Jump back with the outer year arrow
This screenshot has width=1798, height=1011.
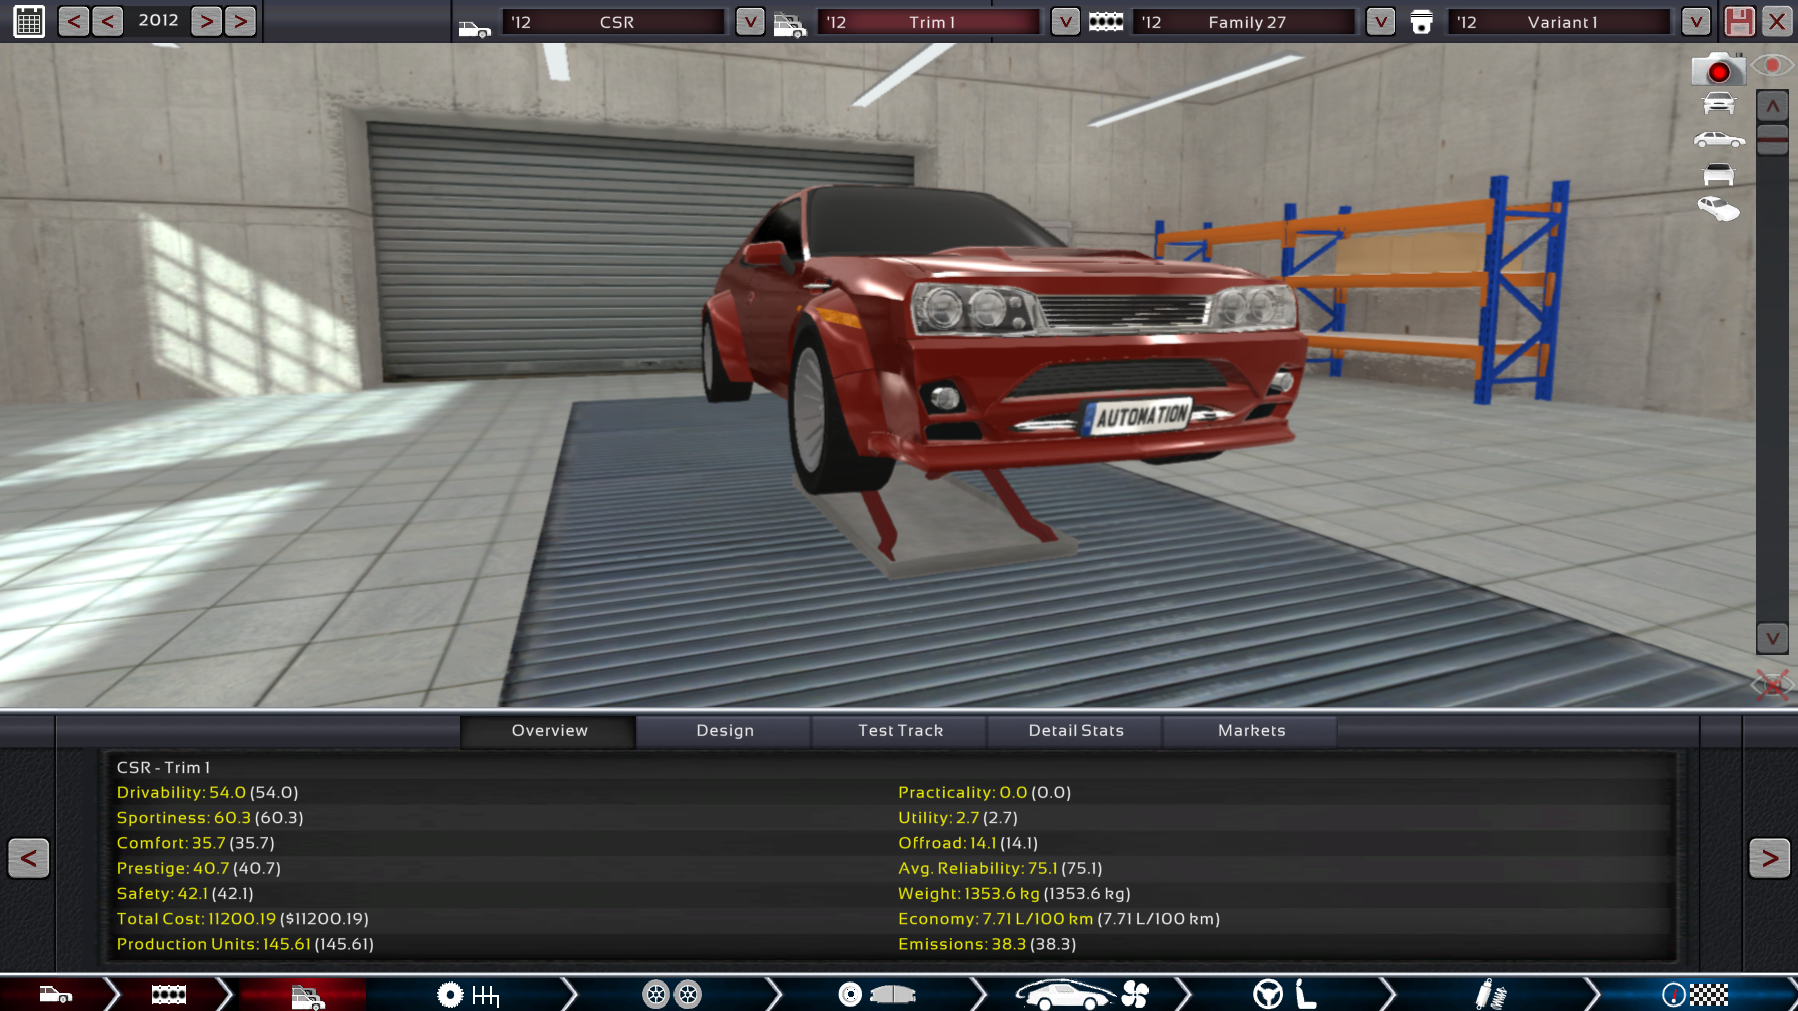(x=74, y=21)
